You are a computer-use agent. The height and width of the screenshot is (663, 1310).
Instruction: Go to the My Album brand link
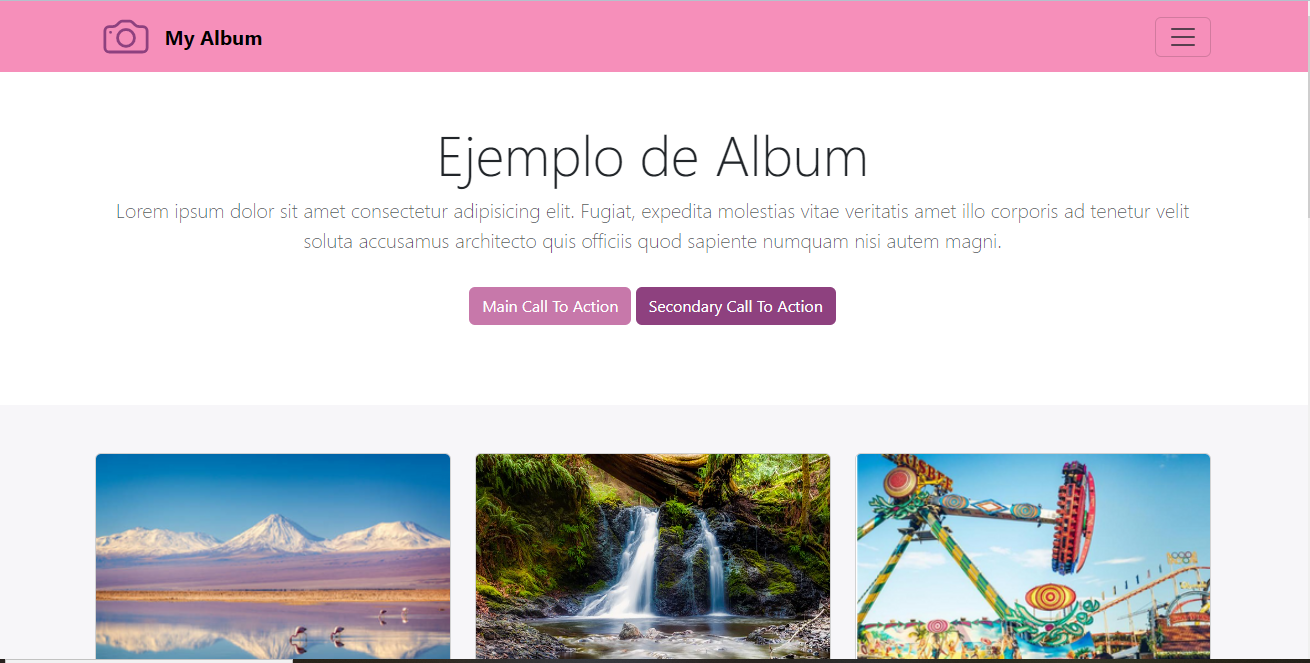point(183,38)
